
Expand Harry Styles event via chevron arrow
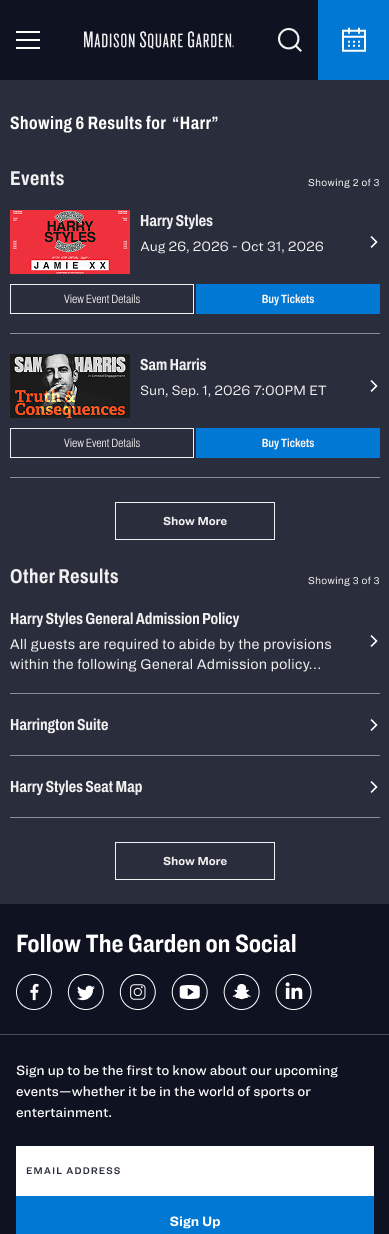point(373,242)
